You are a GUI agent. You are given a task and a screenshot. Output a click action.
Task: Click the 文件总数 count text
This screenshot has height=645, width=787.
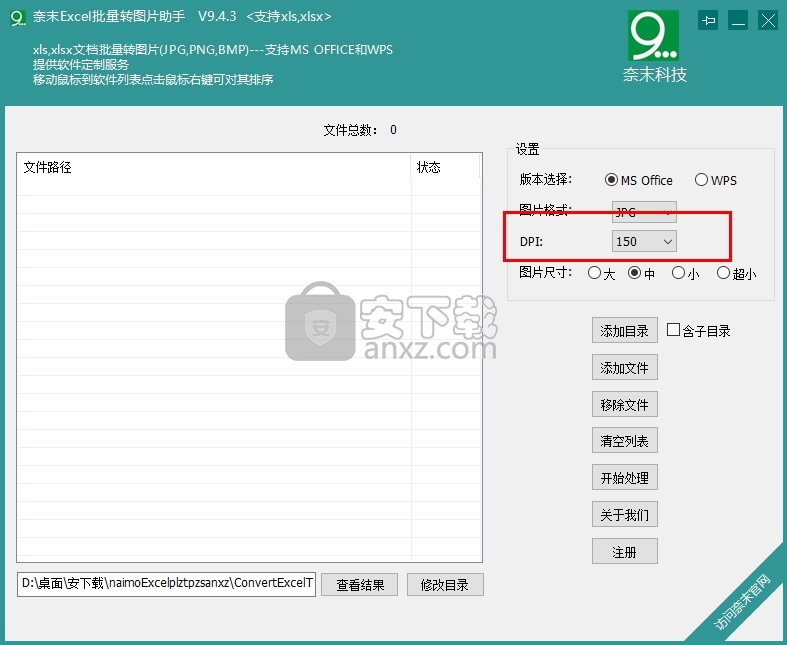(x=360, y=130)
